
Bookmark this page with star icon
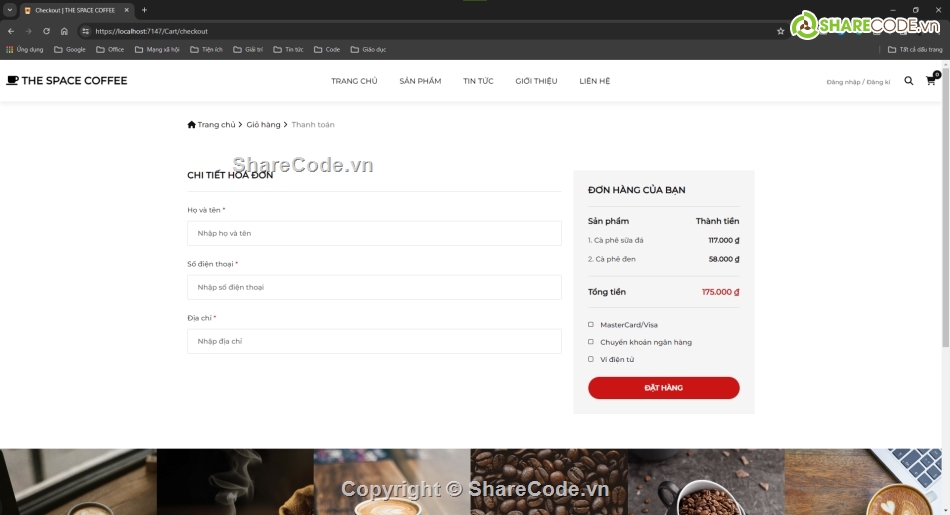coord(781,31)
